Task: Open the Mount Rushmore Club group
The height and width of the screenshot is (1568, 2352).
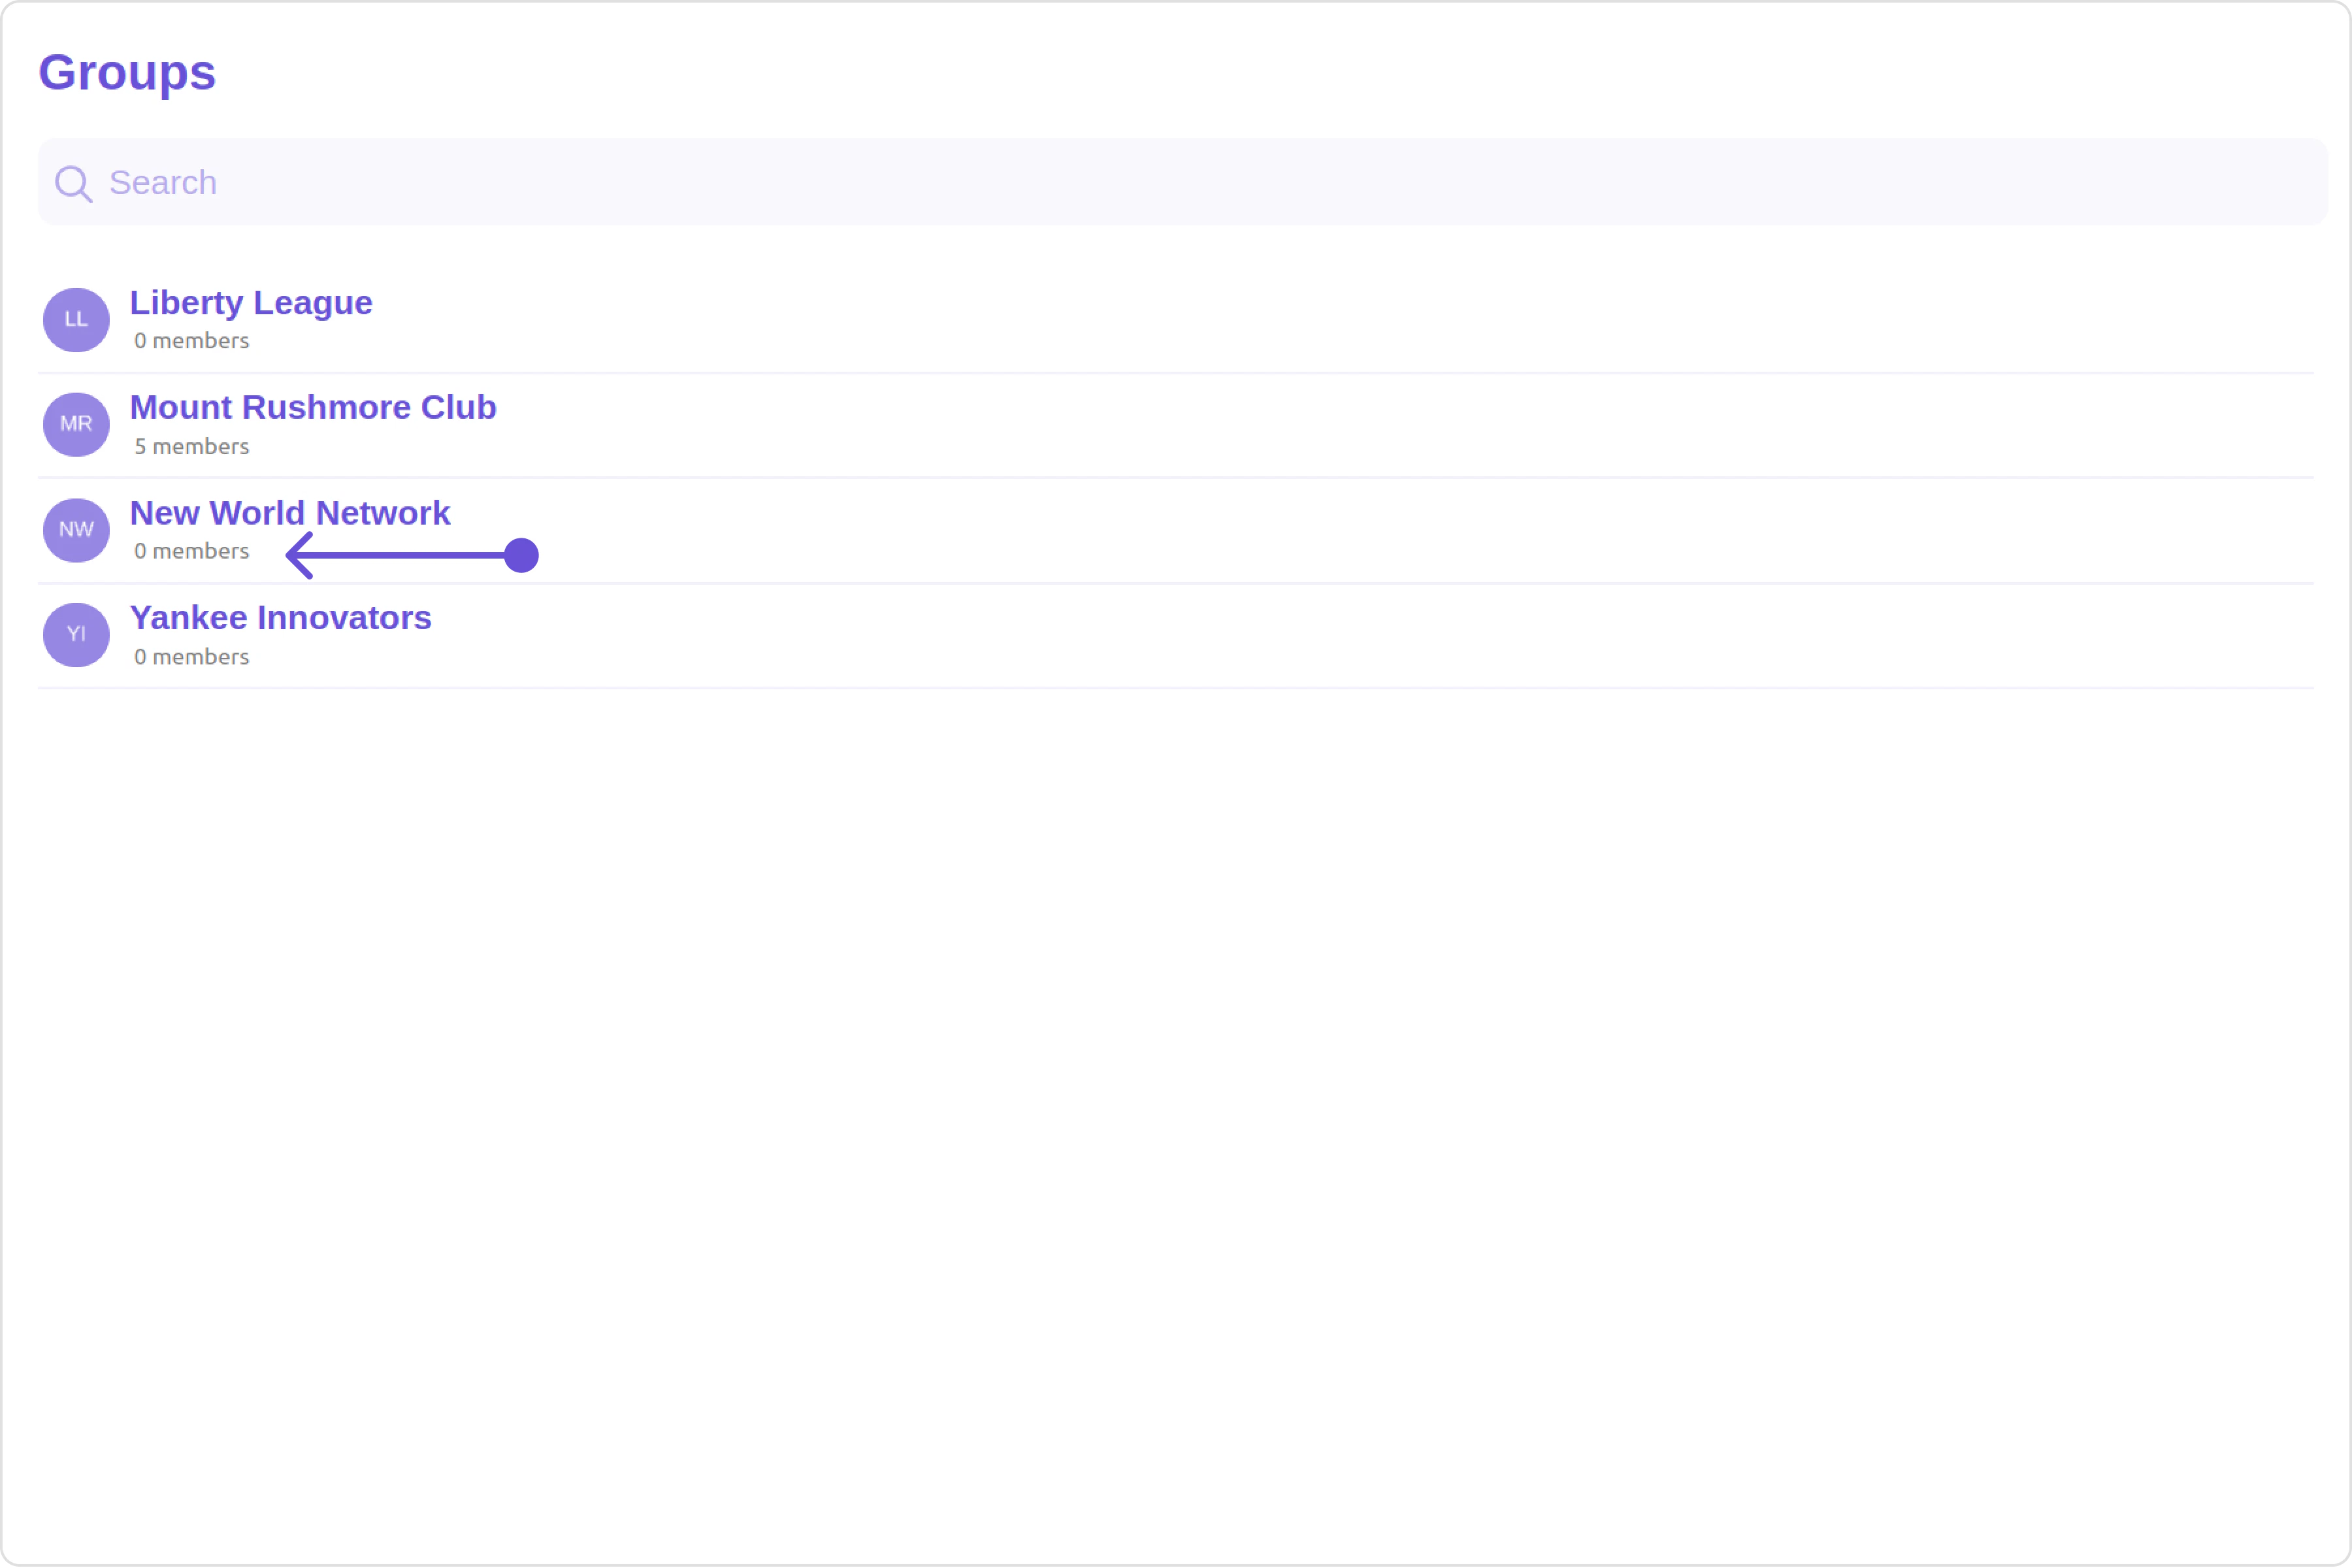Action: pos(312,408)
